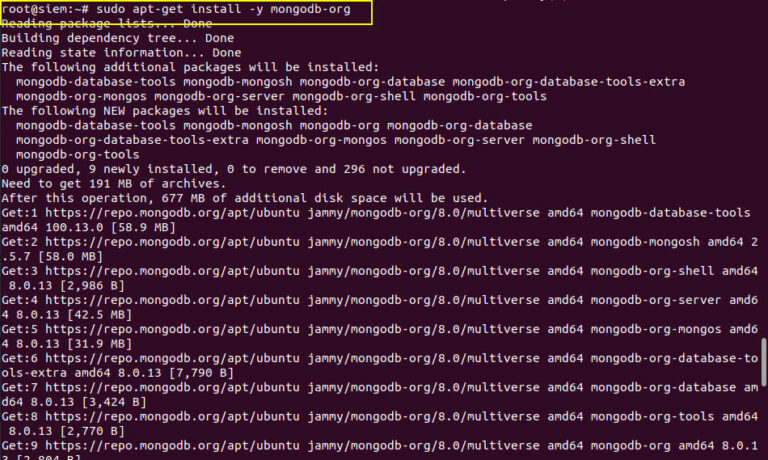This screenshot has width=768, height=460.
Task: Click 'mongodb-database-tools' on the Get:1 line
Action: tap(671, 213)
